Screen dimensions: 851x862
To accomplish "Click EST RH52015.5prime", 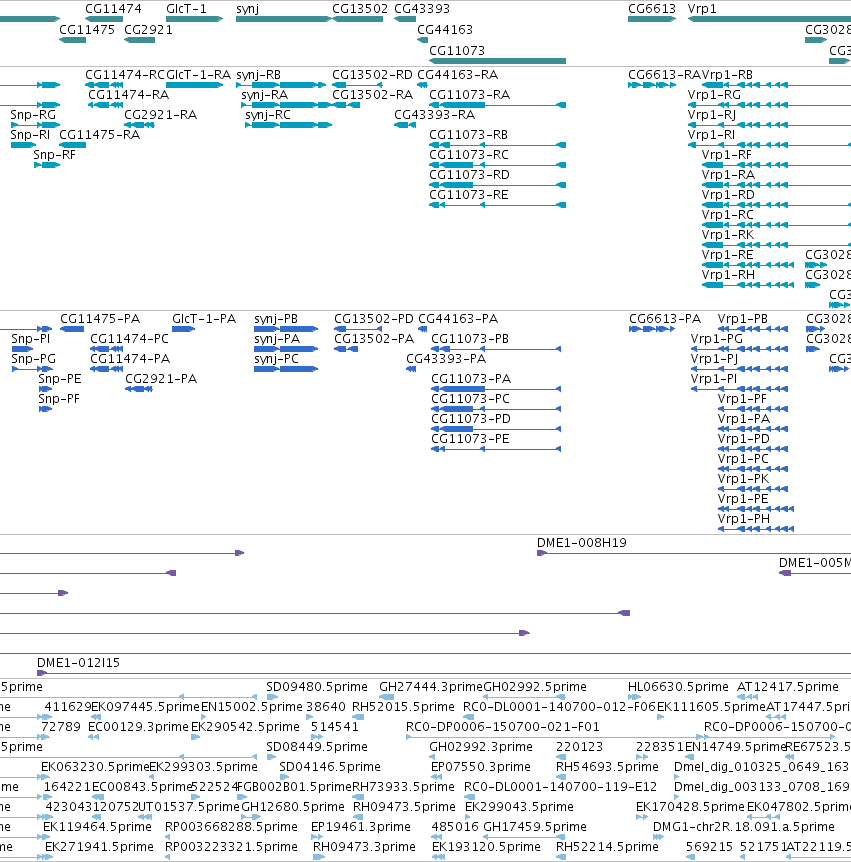I will (x=358, y=717).
